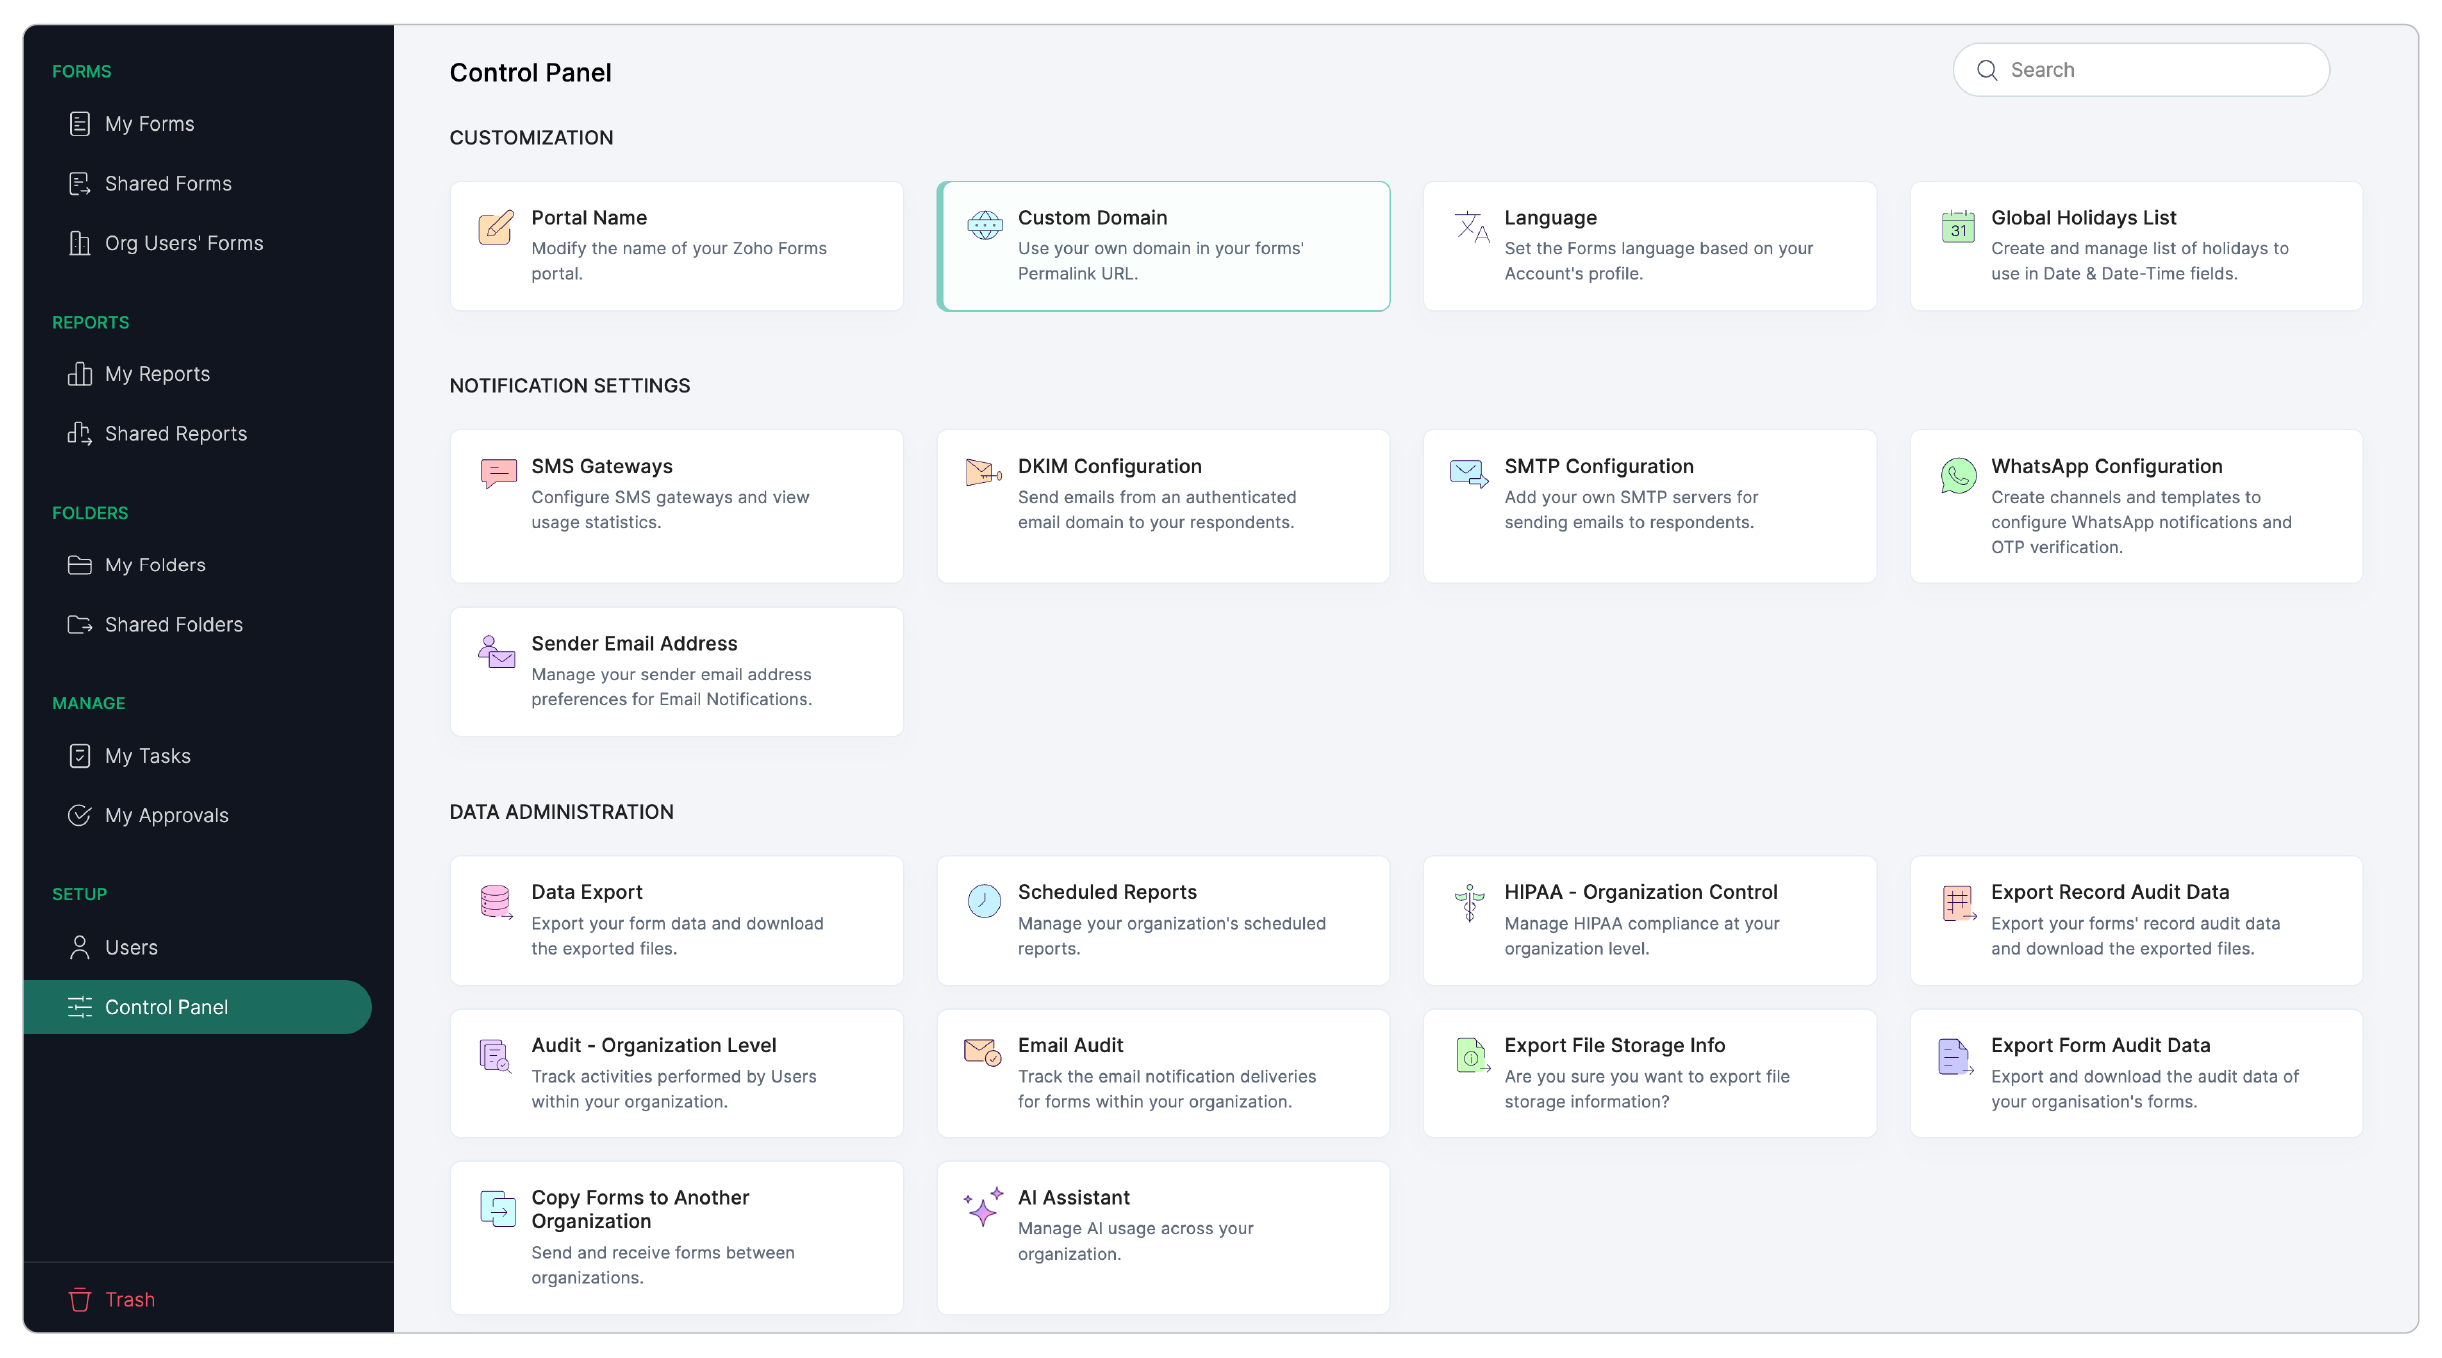Click the HIPAA caduceus icon
Screen dimensions: 2442x1358
(x=1469, y=902)
